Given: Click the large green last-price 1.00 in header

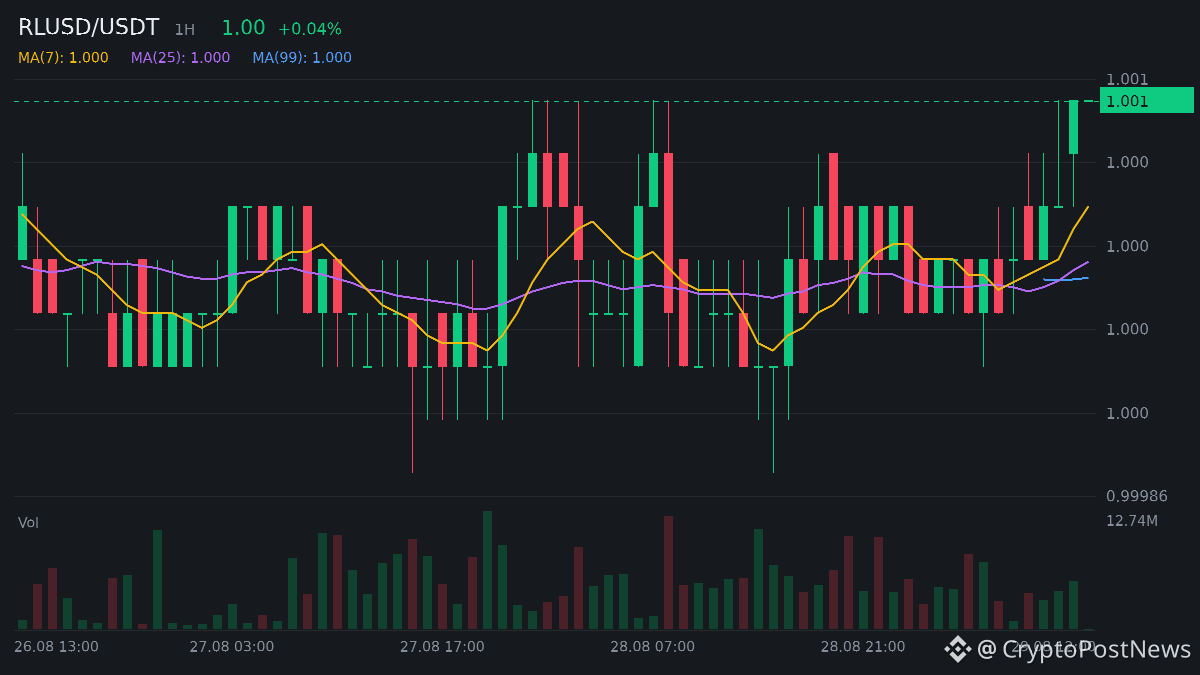Looking at the screenshot, I should (x=243, y=28).
